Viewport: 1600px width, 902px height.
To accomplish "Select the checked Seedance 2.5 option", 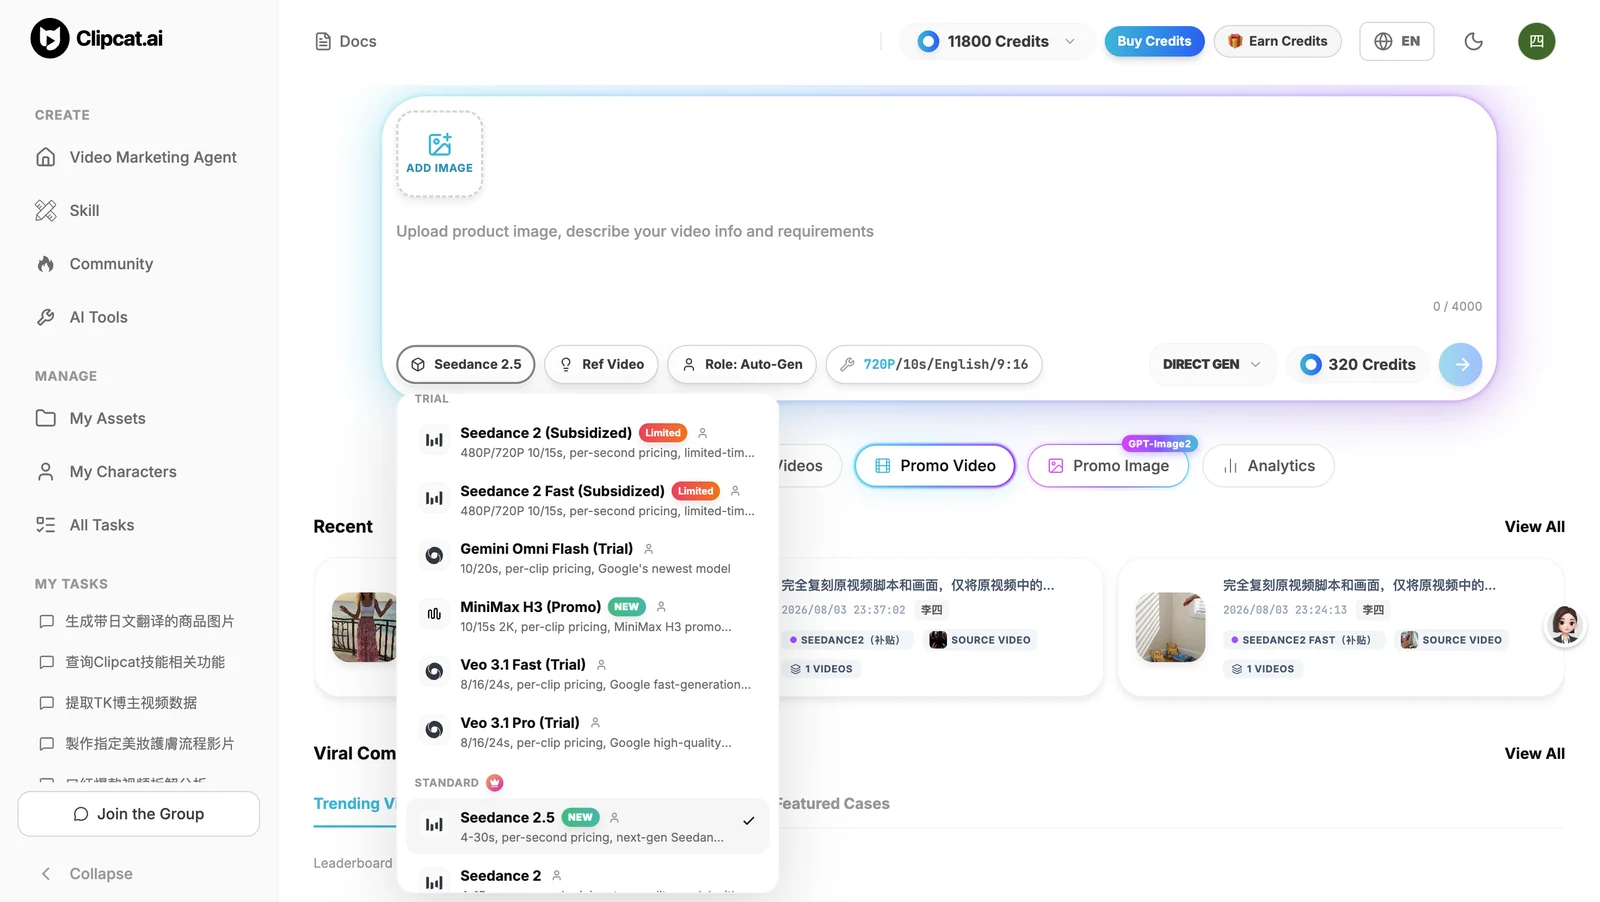I will (x=588, y=826).
